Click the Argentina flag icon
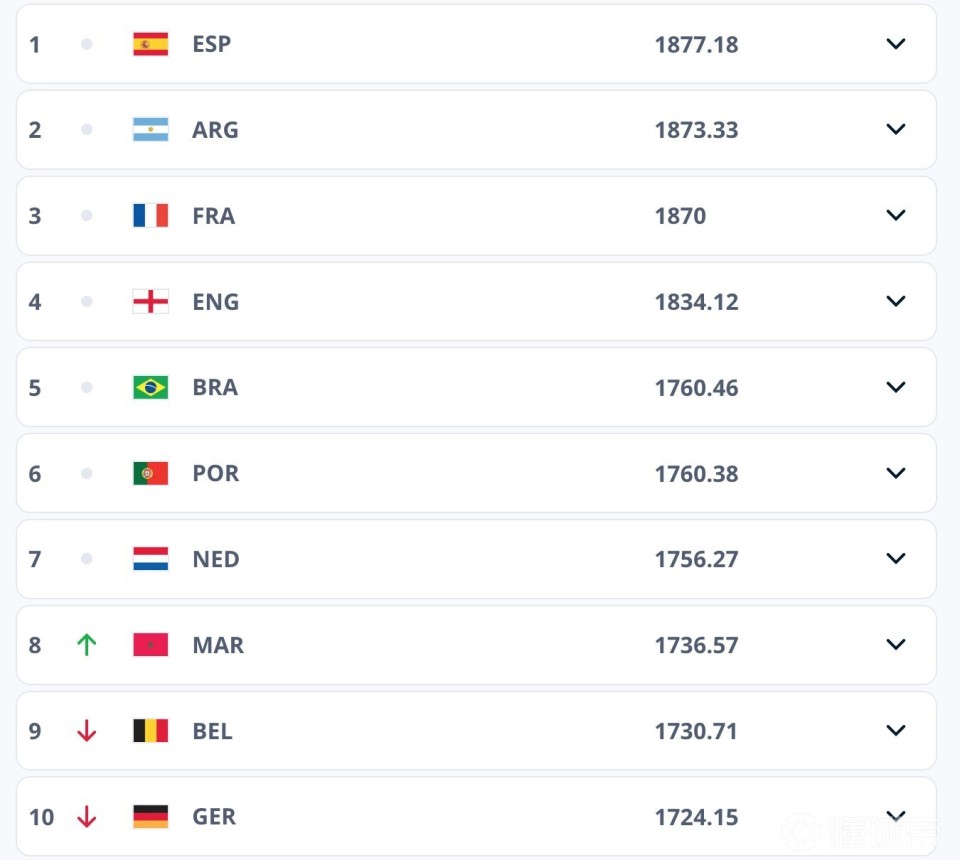Viewport: 960px width, 860px height. click(x=150, y=130)
